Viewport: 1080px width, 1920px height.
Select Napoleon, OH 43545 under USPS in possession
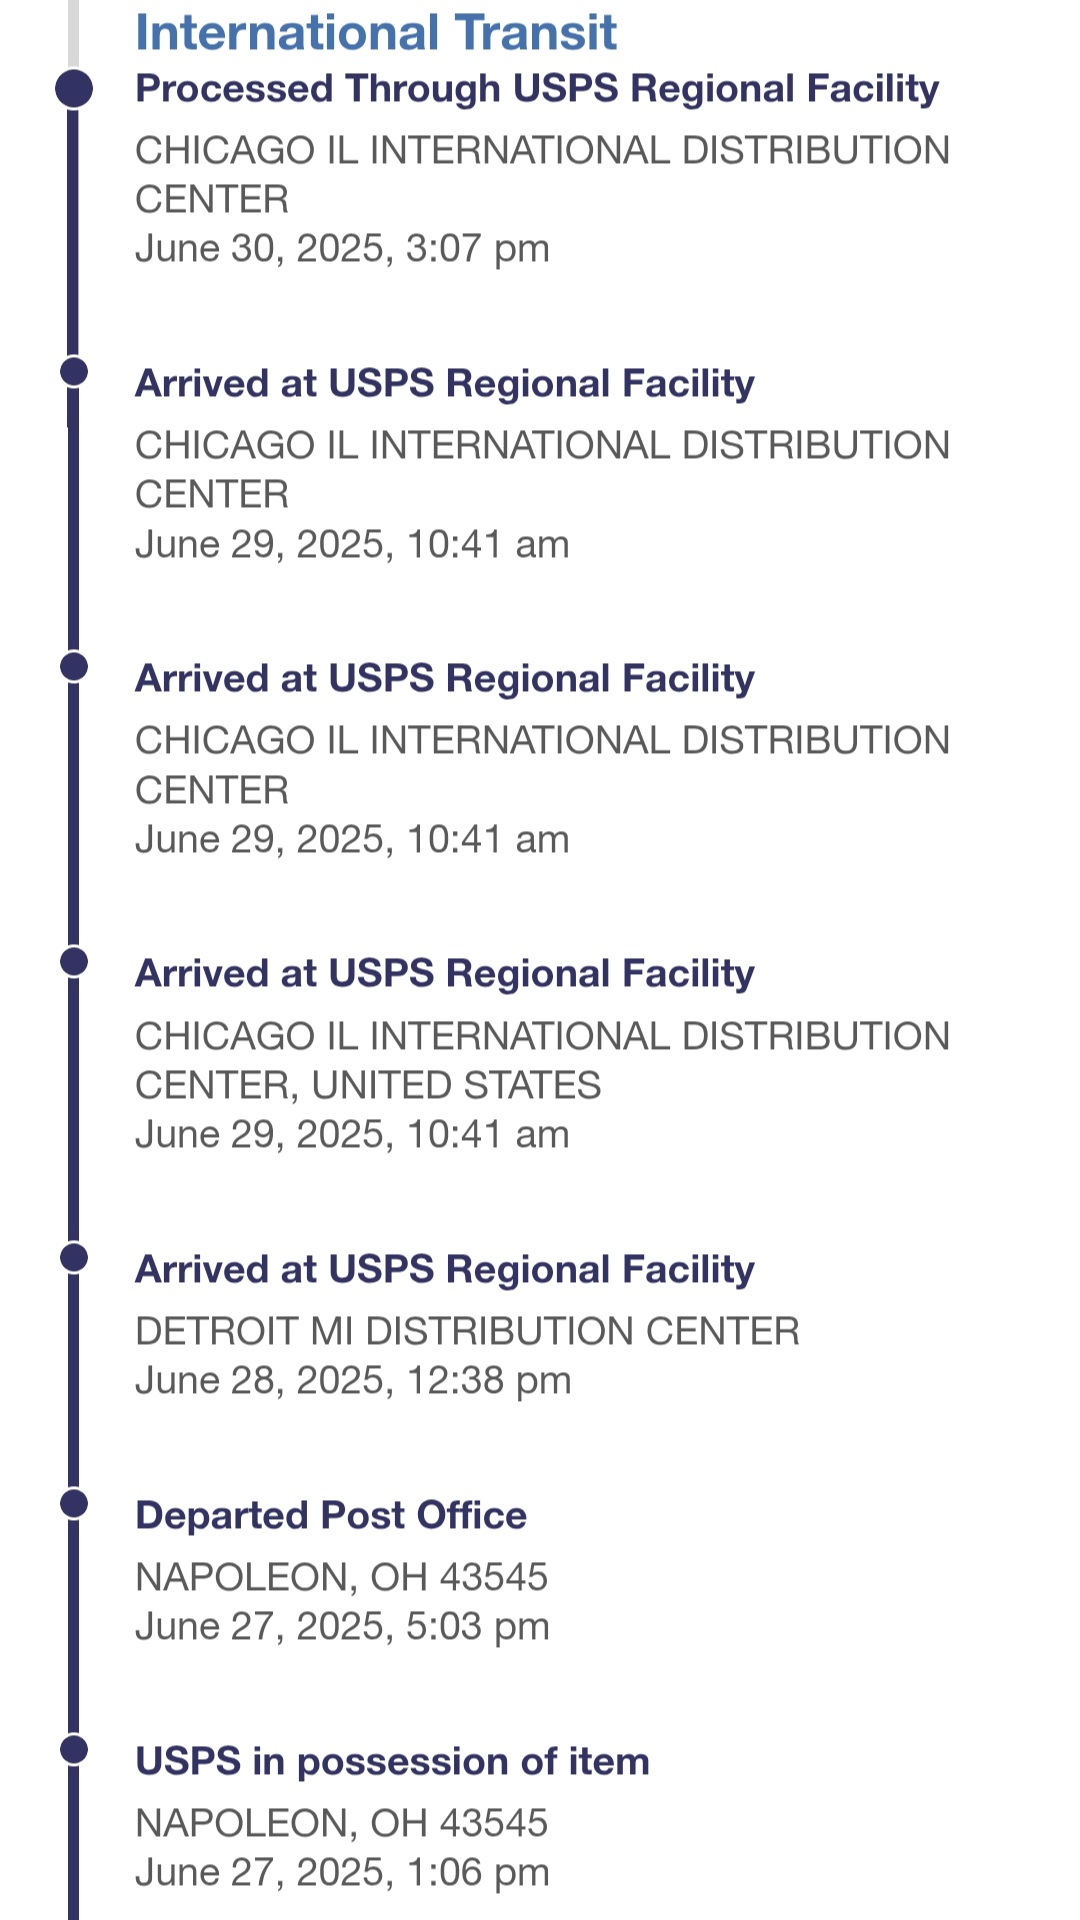tap(341, 1823)
